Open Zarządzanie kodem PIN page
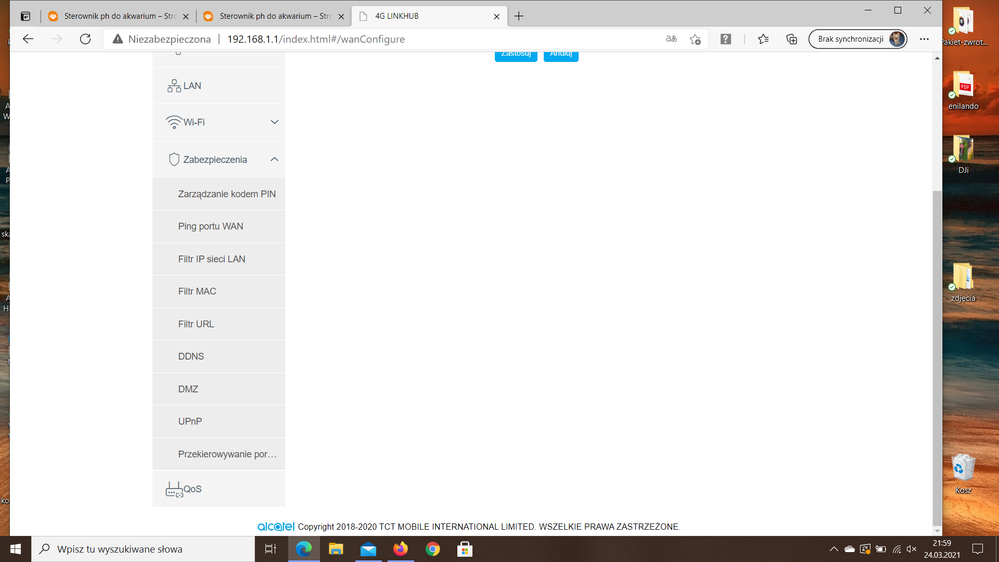 click(226, 194)
